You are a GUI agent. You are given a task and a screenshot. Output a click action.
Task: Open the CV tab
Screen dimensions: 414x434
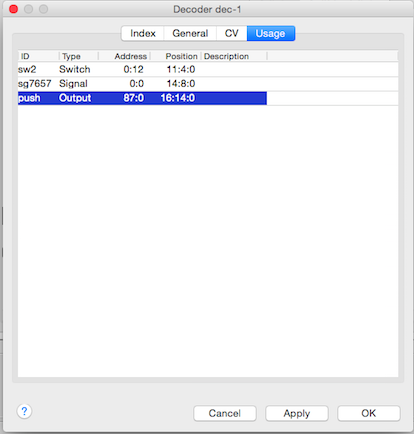232,33
